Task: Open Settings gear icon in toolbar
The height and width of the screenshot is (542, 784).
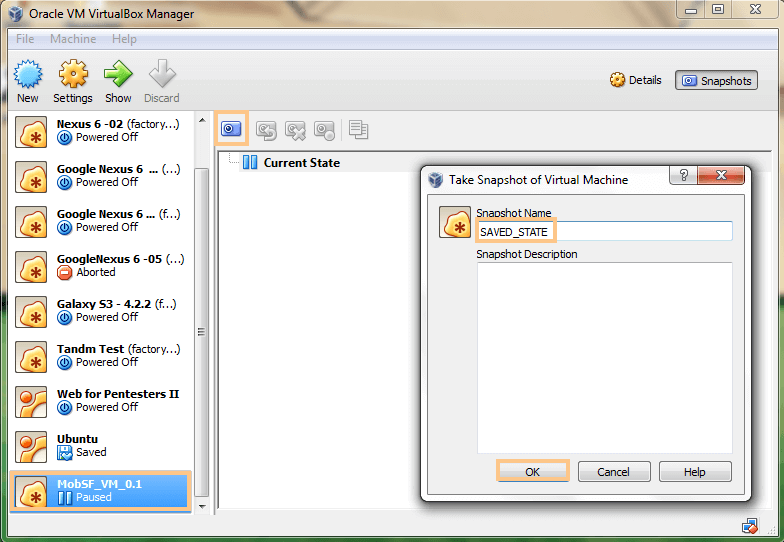Action: pyautogui.click(x=73, y=75)
